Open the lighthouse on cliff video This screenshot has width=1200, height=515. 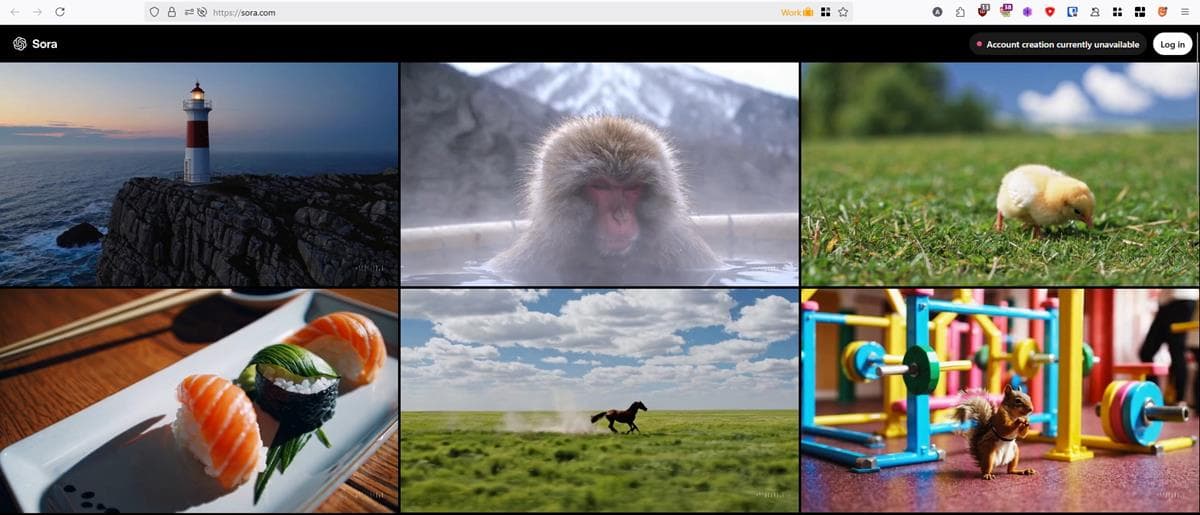pyautogui.click(x=199, y=174)
